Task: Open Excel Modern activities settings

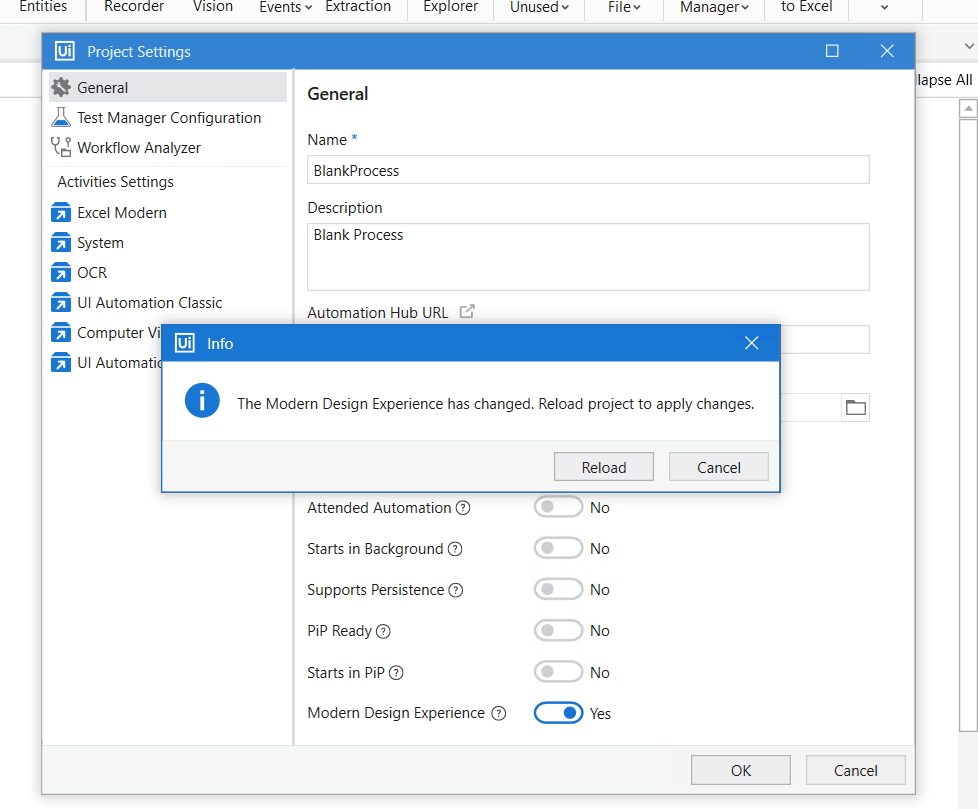Action: [x=168, y=213]
